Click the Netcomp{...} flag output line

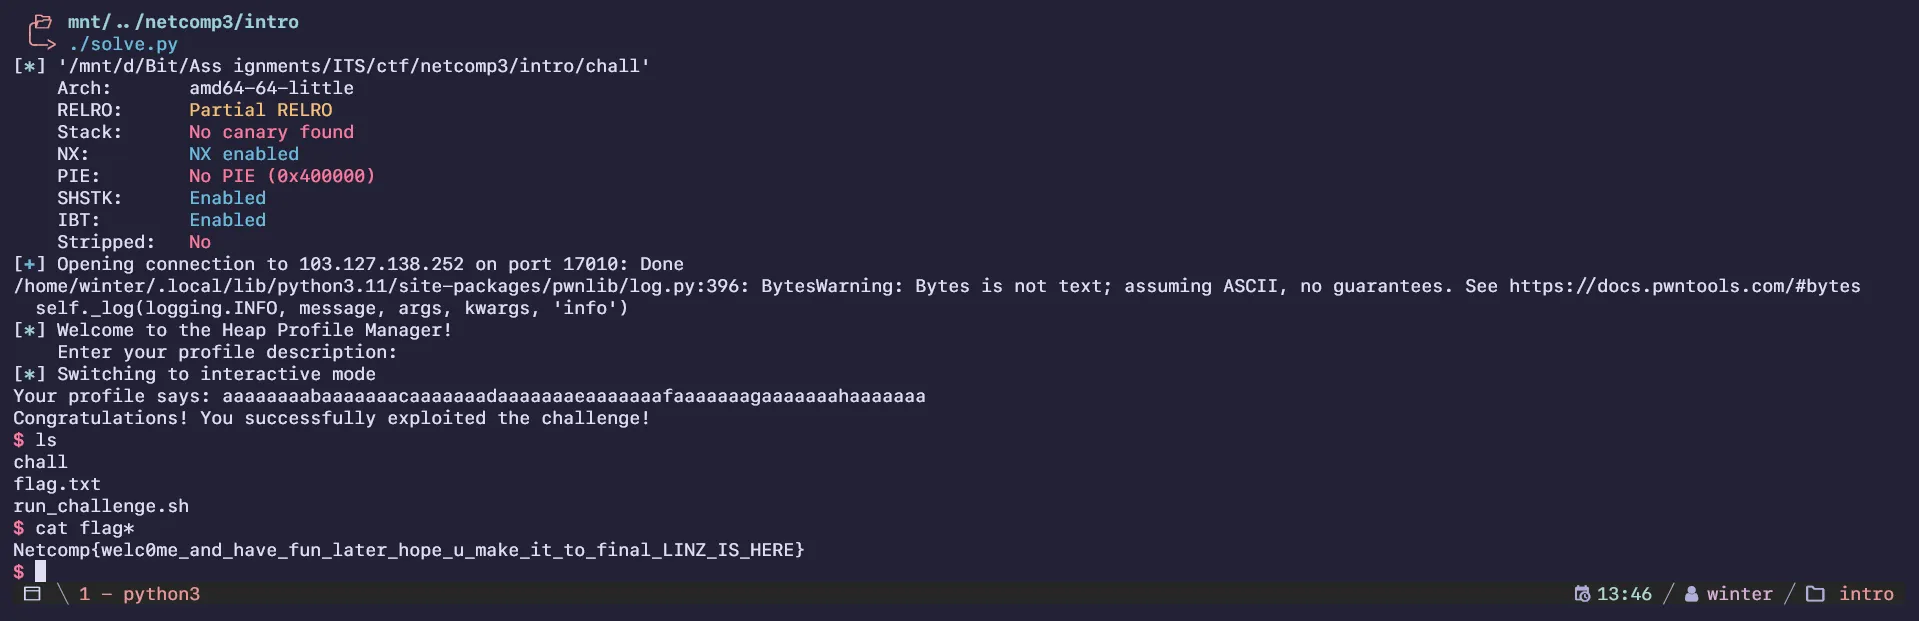click(x=408, y=550)
